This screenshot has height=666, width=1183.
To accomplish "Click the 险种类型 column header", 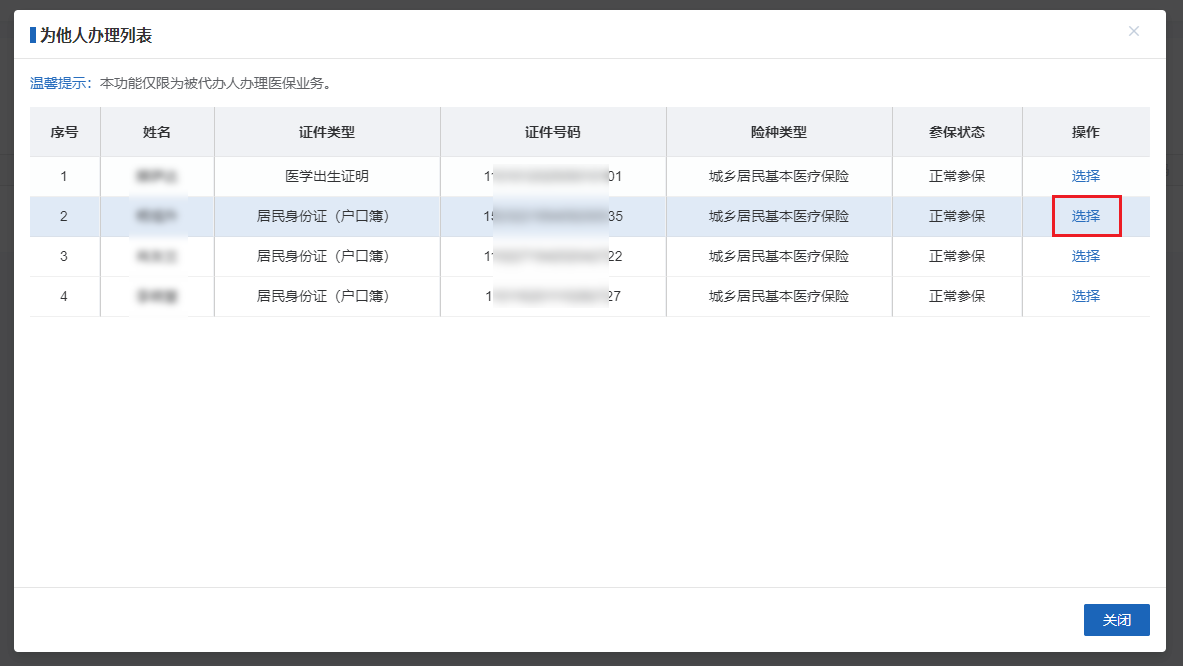I will pyautogui.click(x=779, y=132).
